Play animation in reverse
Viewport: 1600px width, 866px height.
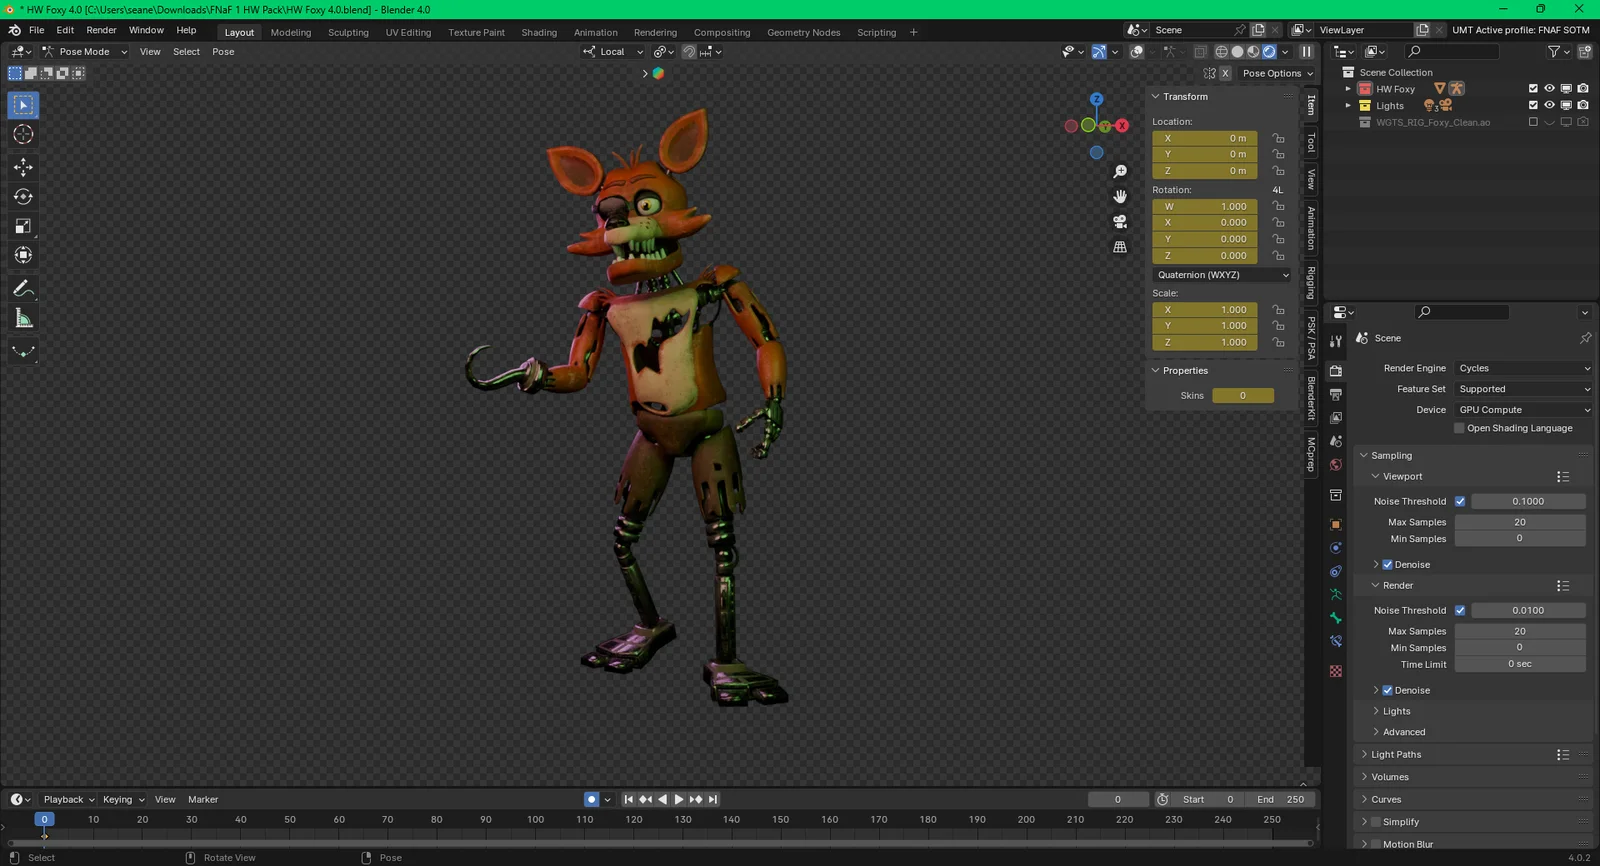click(662, 800)
